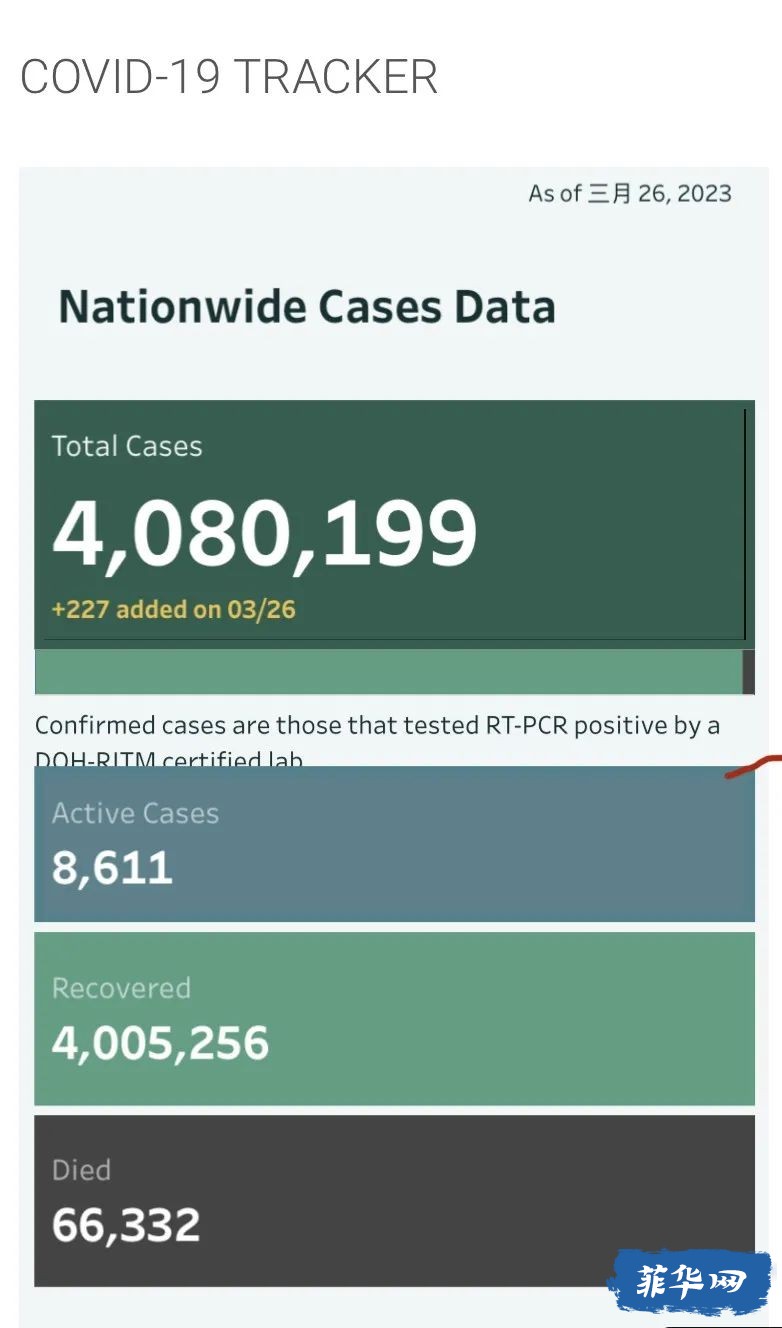Click the +227 added on 03/26 text

coord(174,609)
